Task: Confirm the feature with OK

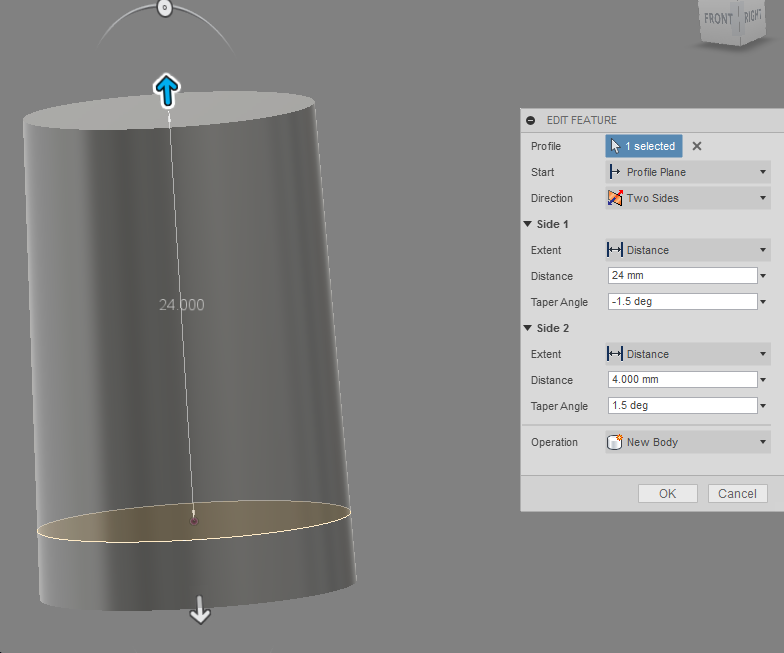Action: (x=668, y=494)
